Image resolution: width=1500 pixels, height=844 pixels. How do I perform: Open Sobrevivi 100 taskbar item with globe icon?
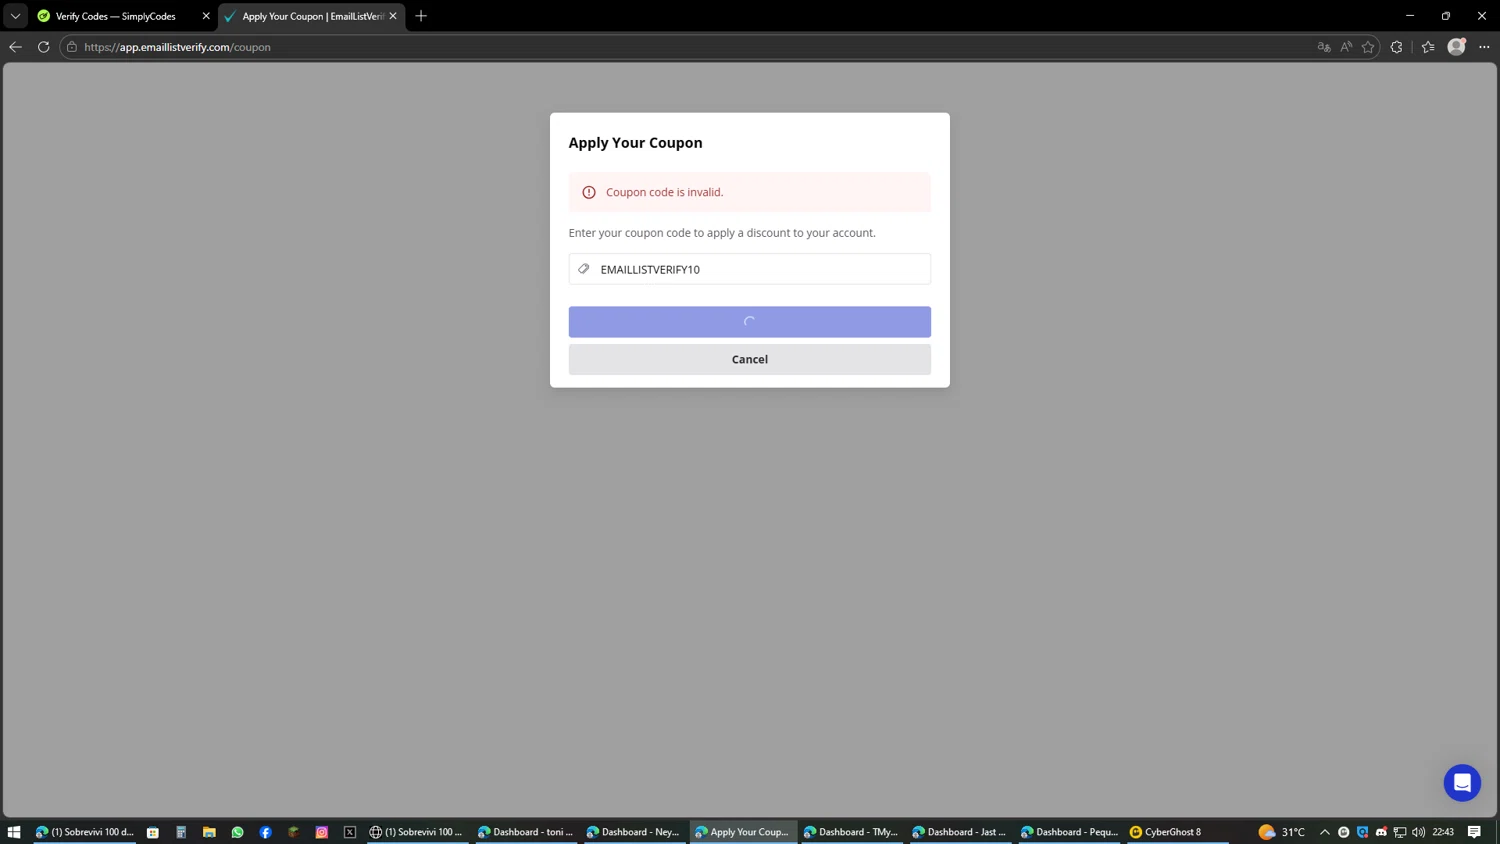[417, 832]
